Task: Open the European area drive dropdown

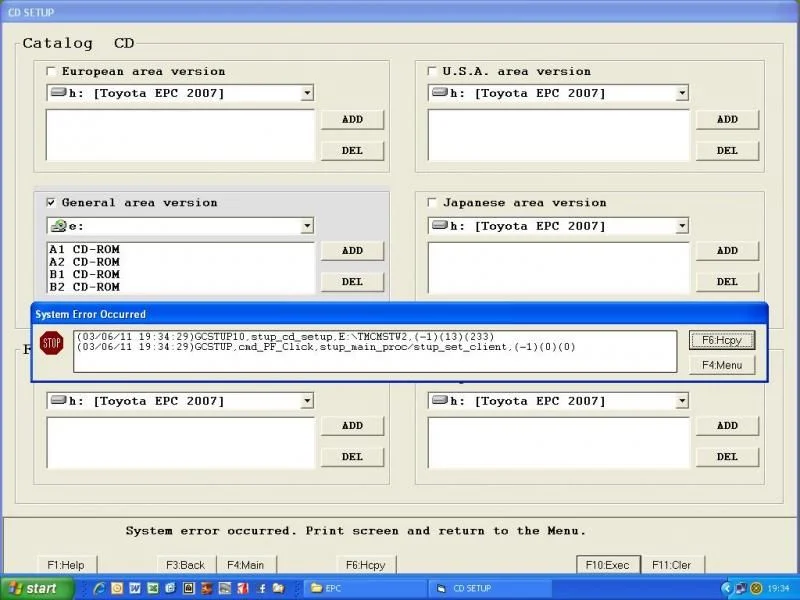Action: pos(307,93)
